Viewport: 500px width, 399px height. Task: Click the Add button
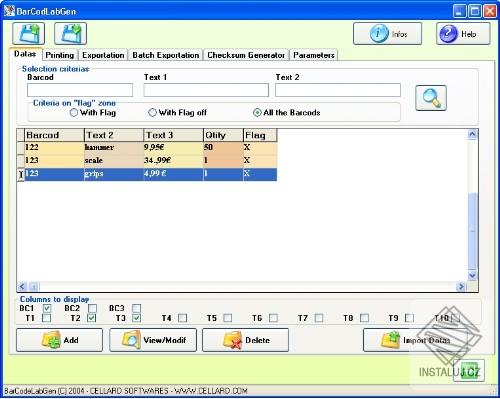coord(59,340)
